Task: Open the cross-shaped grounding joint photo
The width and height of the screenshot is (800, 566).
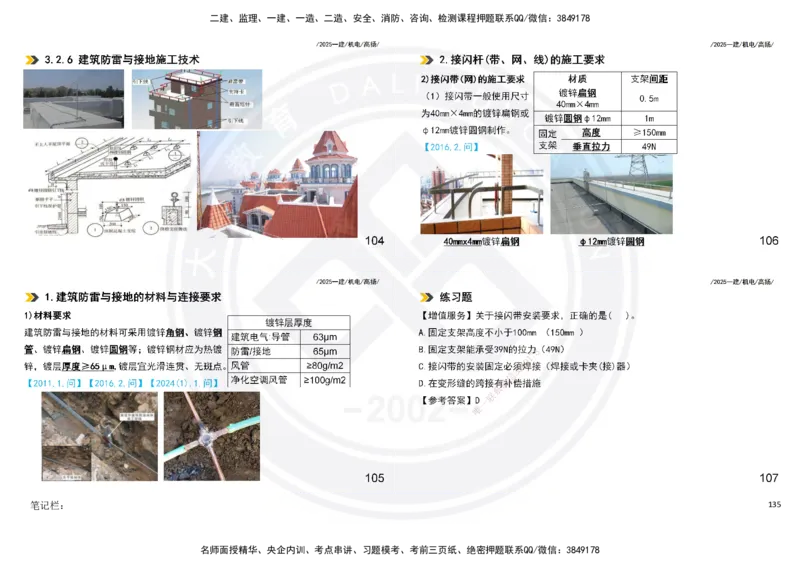Action: pyautogui.click(x=212, y=436)
